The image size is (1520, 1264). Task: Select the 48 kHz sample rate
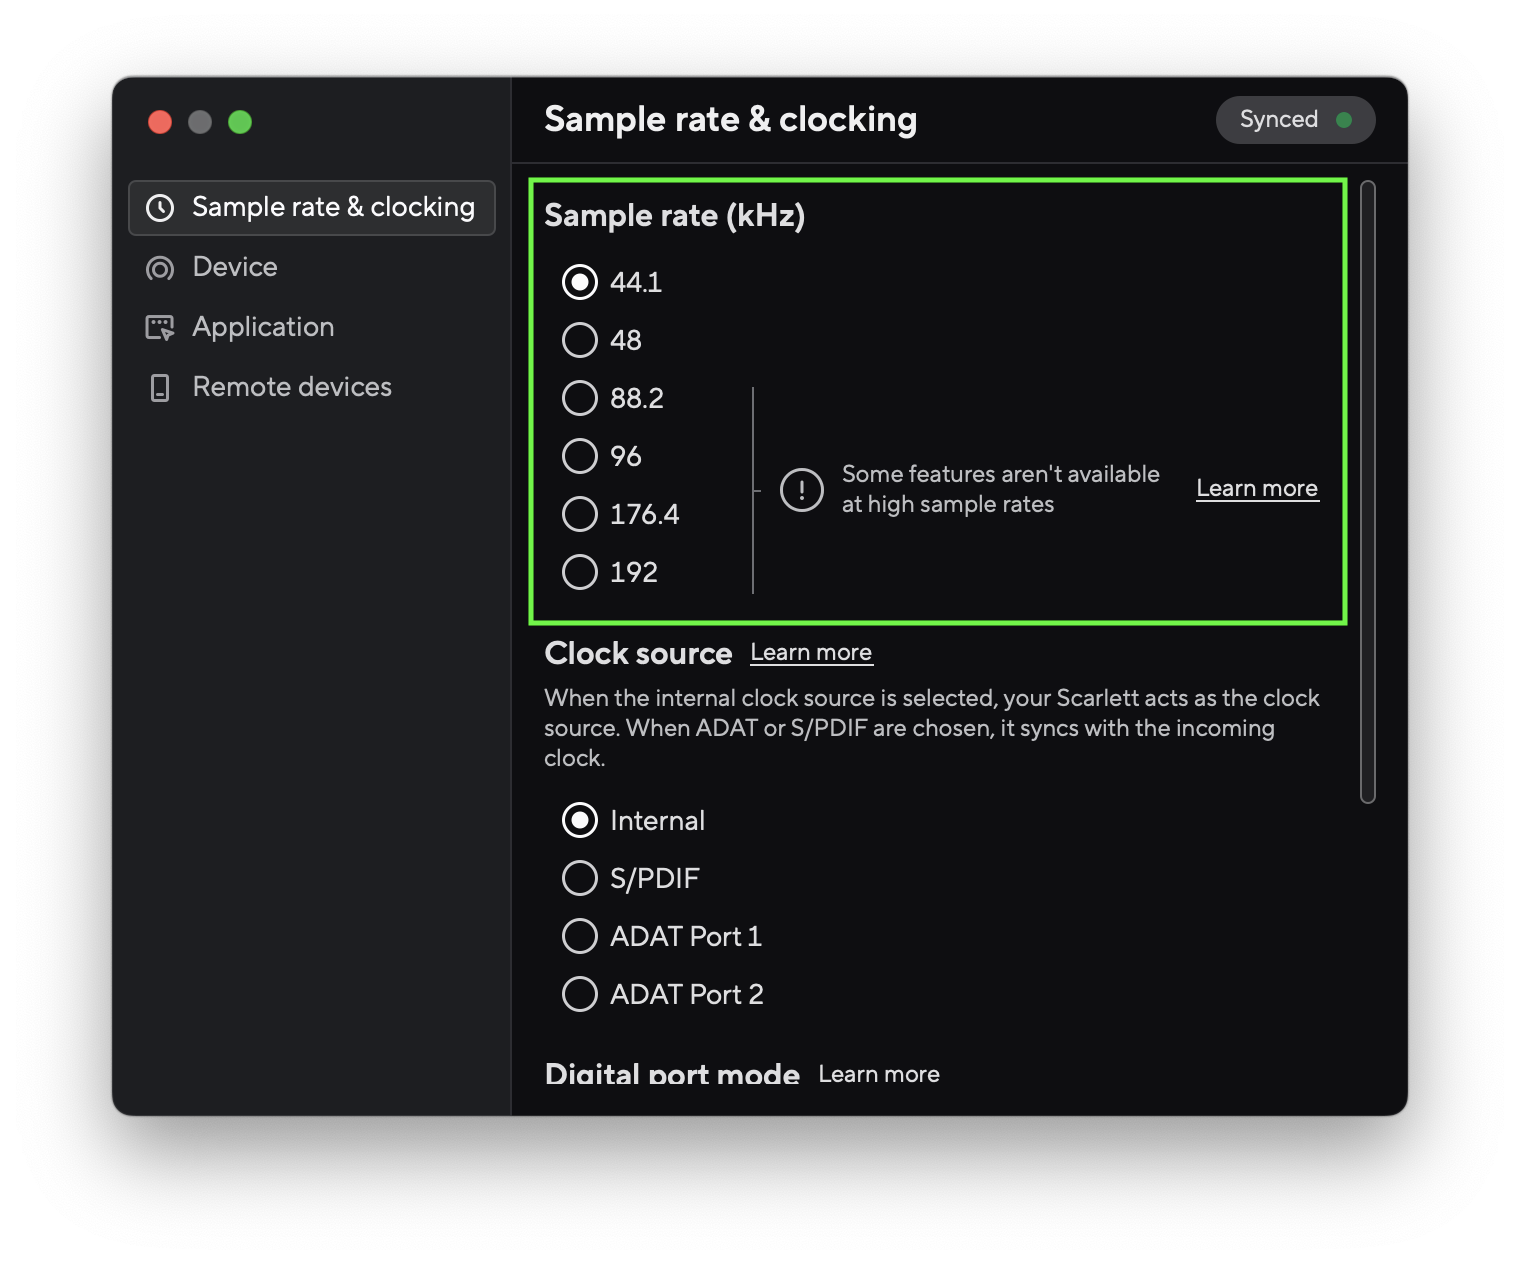coord(580,340)
